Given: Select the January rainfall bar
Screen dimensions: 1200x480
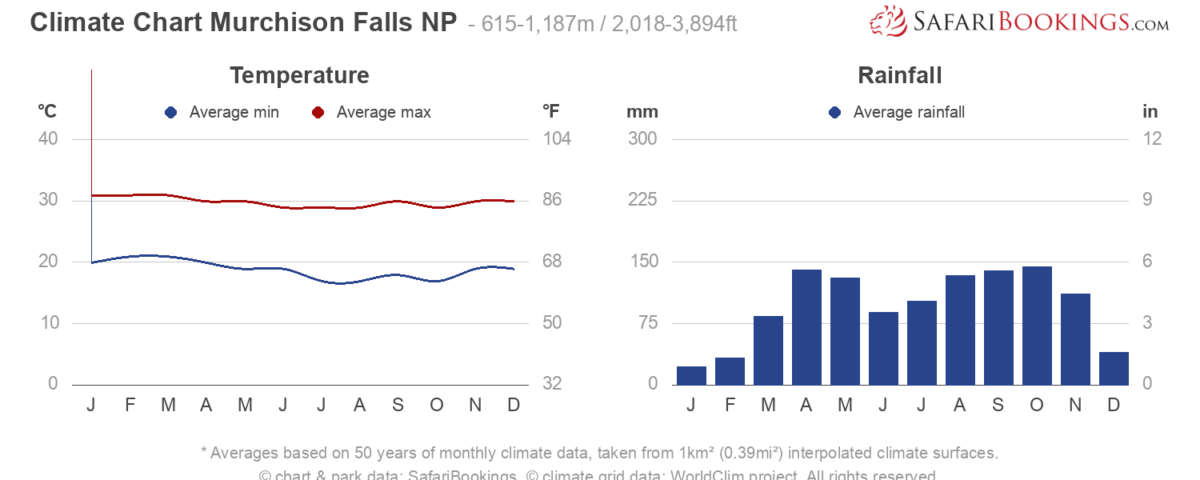Looking at the screenshot, I should pyautogui.click(x=691, y=375).
